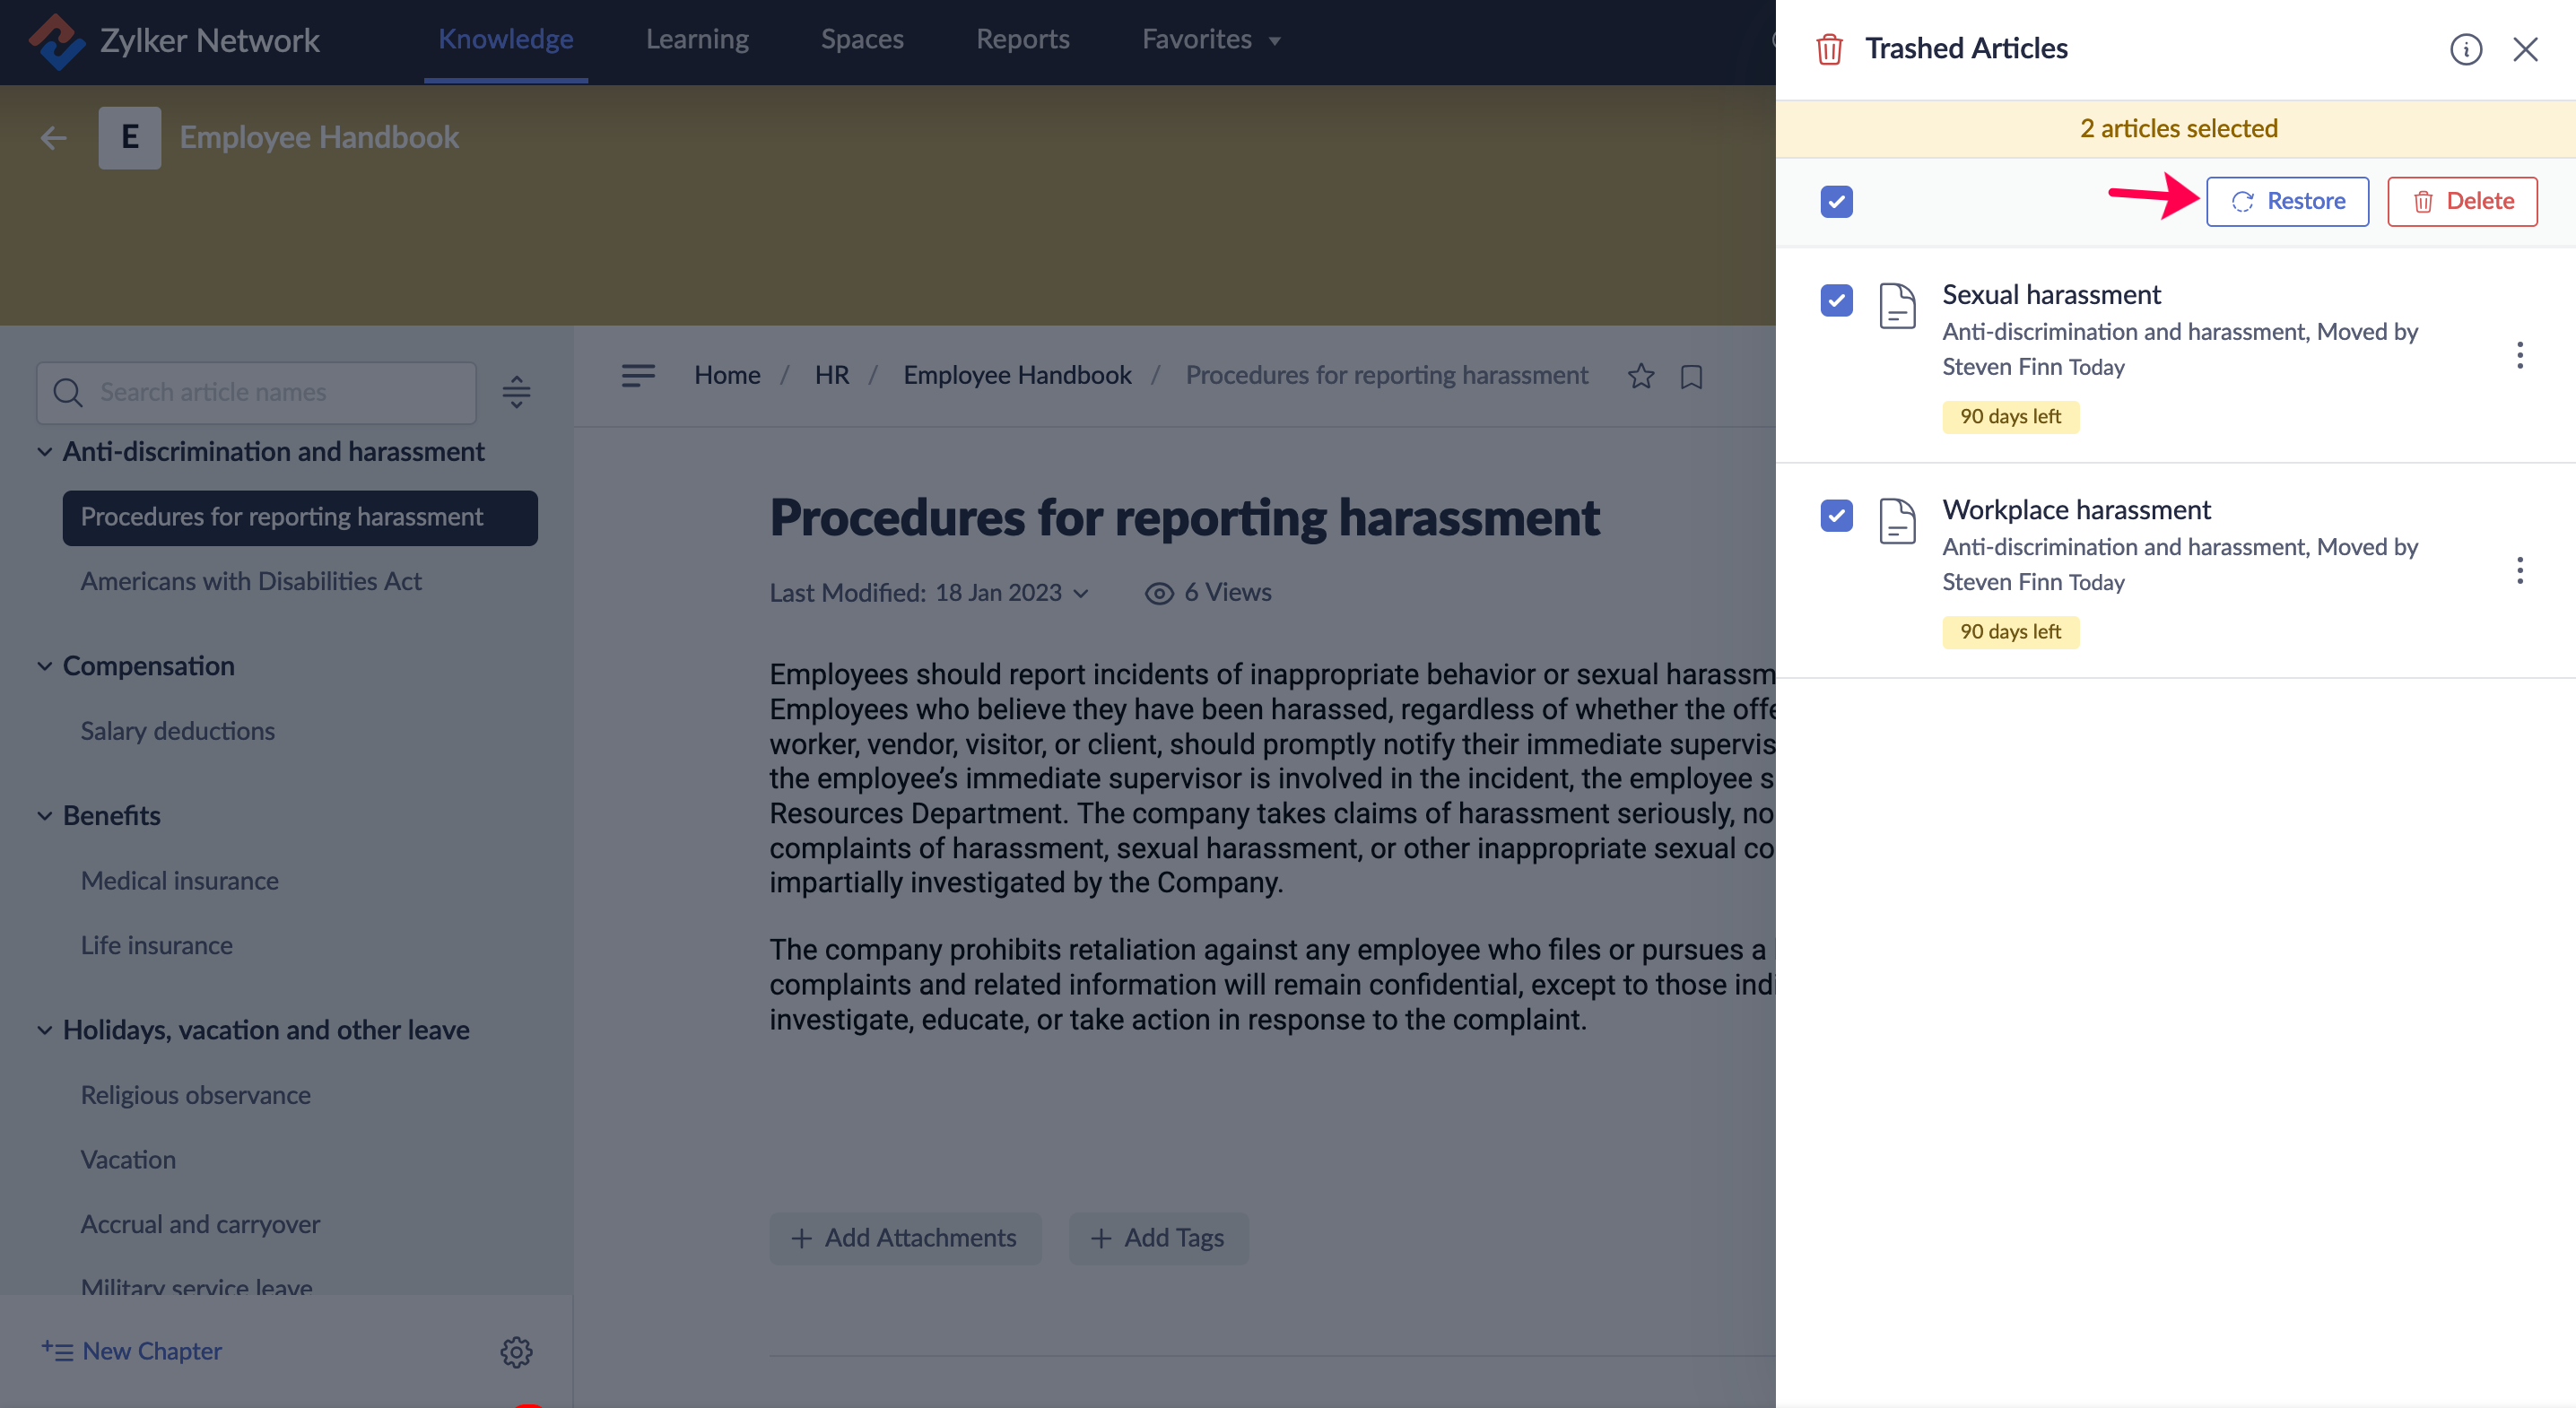Deselect the Workplace harassment article checkbox
This screenshot has width=2576, height=1408.
point(1836,515)
